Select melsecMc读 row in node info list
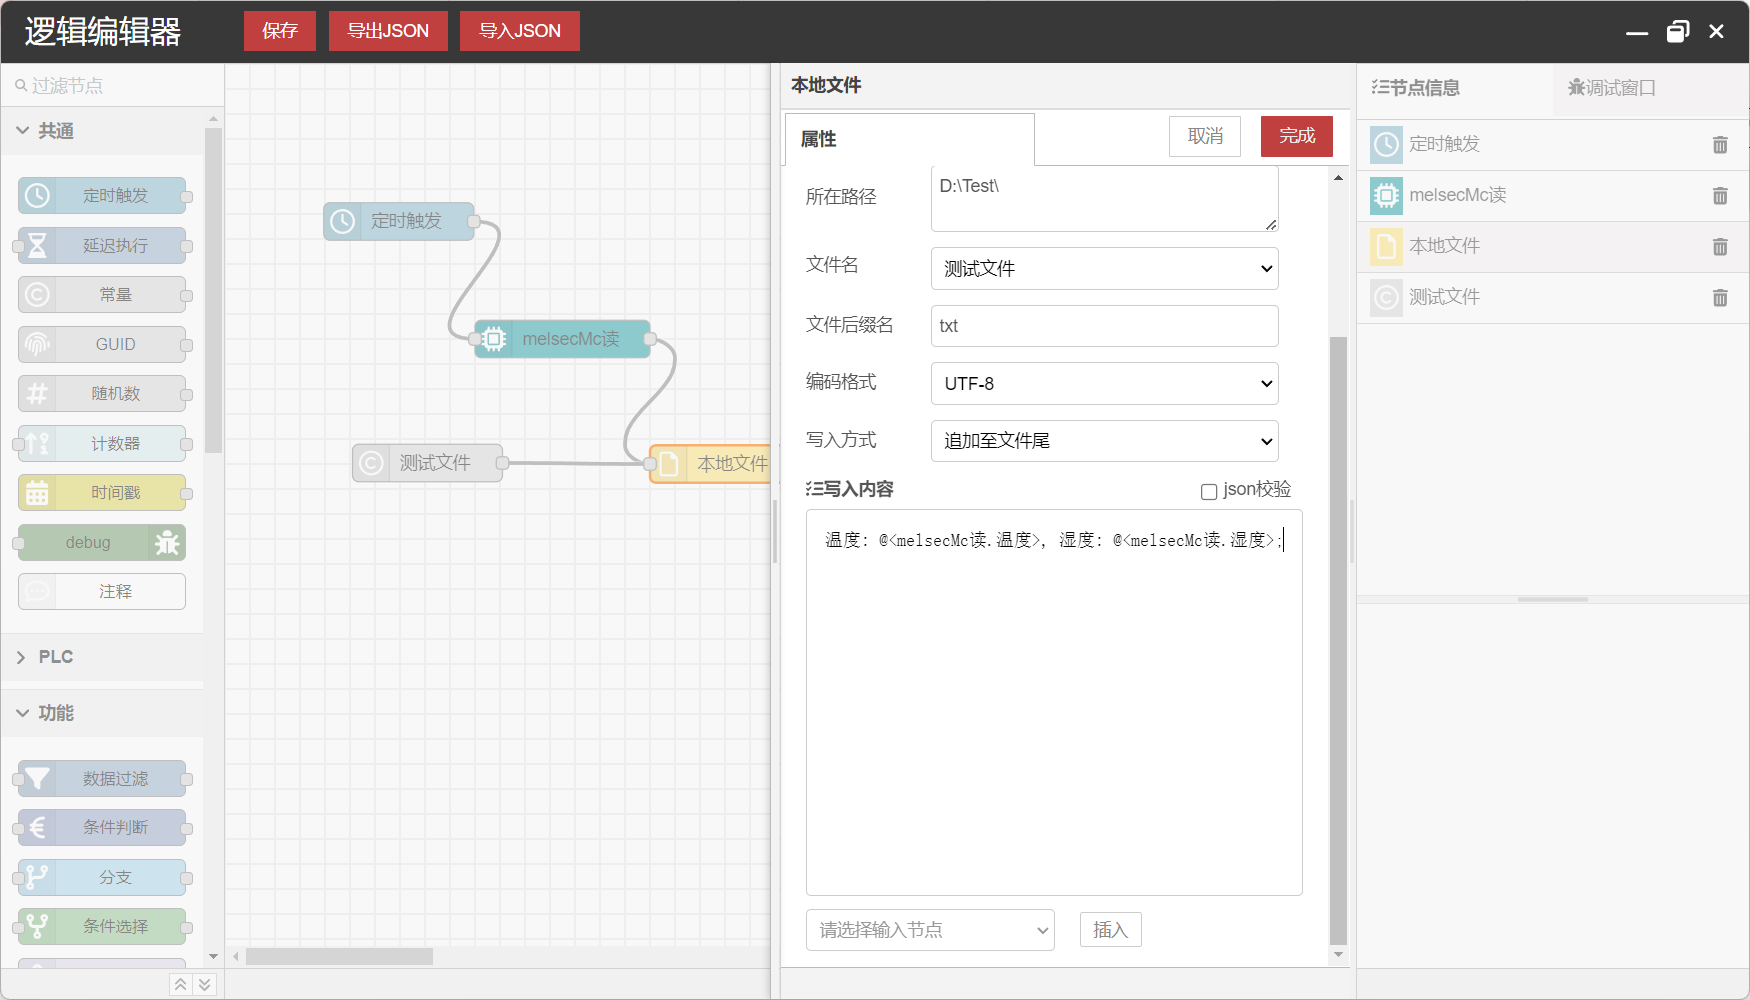Viewport: 1750px width, 1000px height. pyautogui.click(x=1552, y=196)
